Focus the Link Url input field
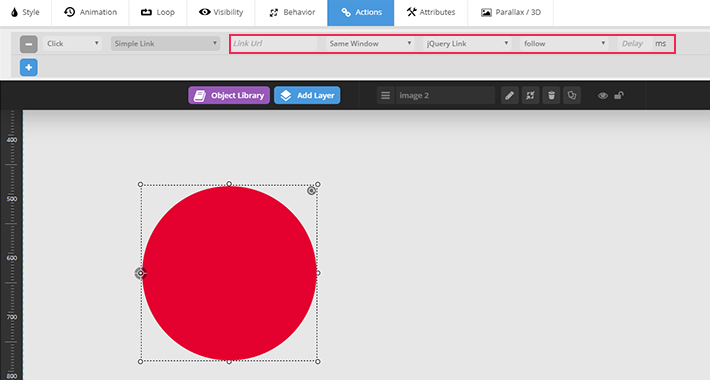 coord(274,43)
